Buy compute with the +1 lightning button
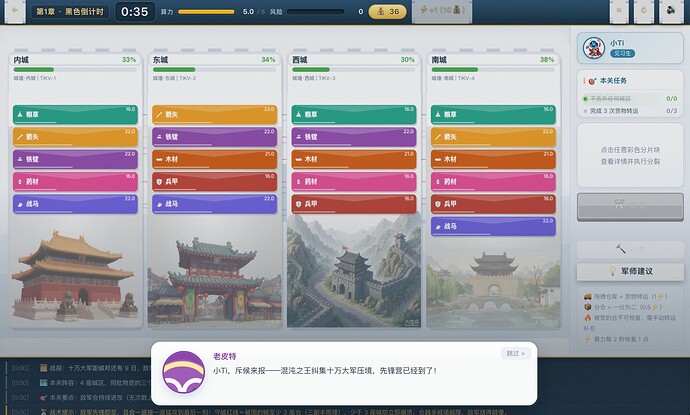Screen dimensions: 690x415 [442, 11]
